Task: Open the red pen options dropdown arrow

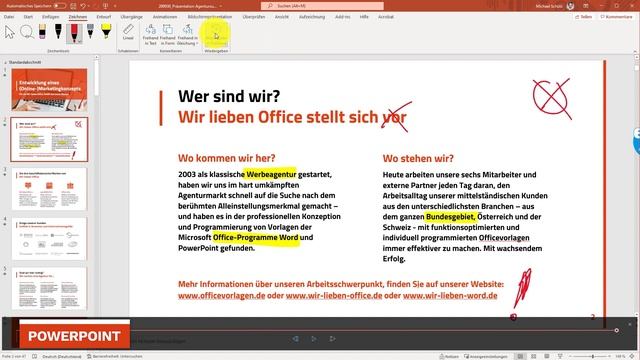Action: coord(80,41)
